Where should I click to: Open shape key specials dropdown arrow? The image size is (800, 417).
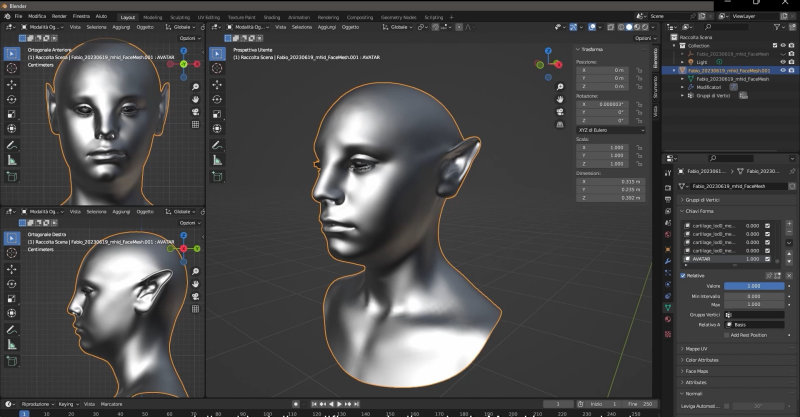(789, 242)
